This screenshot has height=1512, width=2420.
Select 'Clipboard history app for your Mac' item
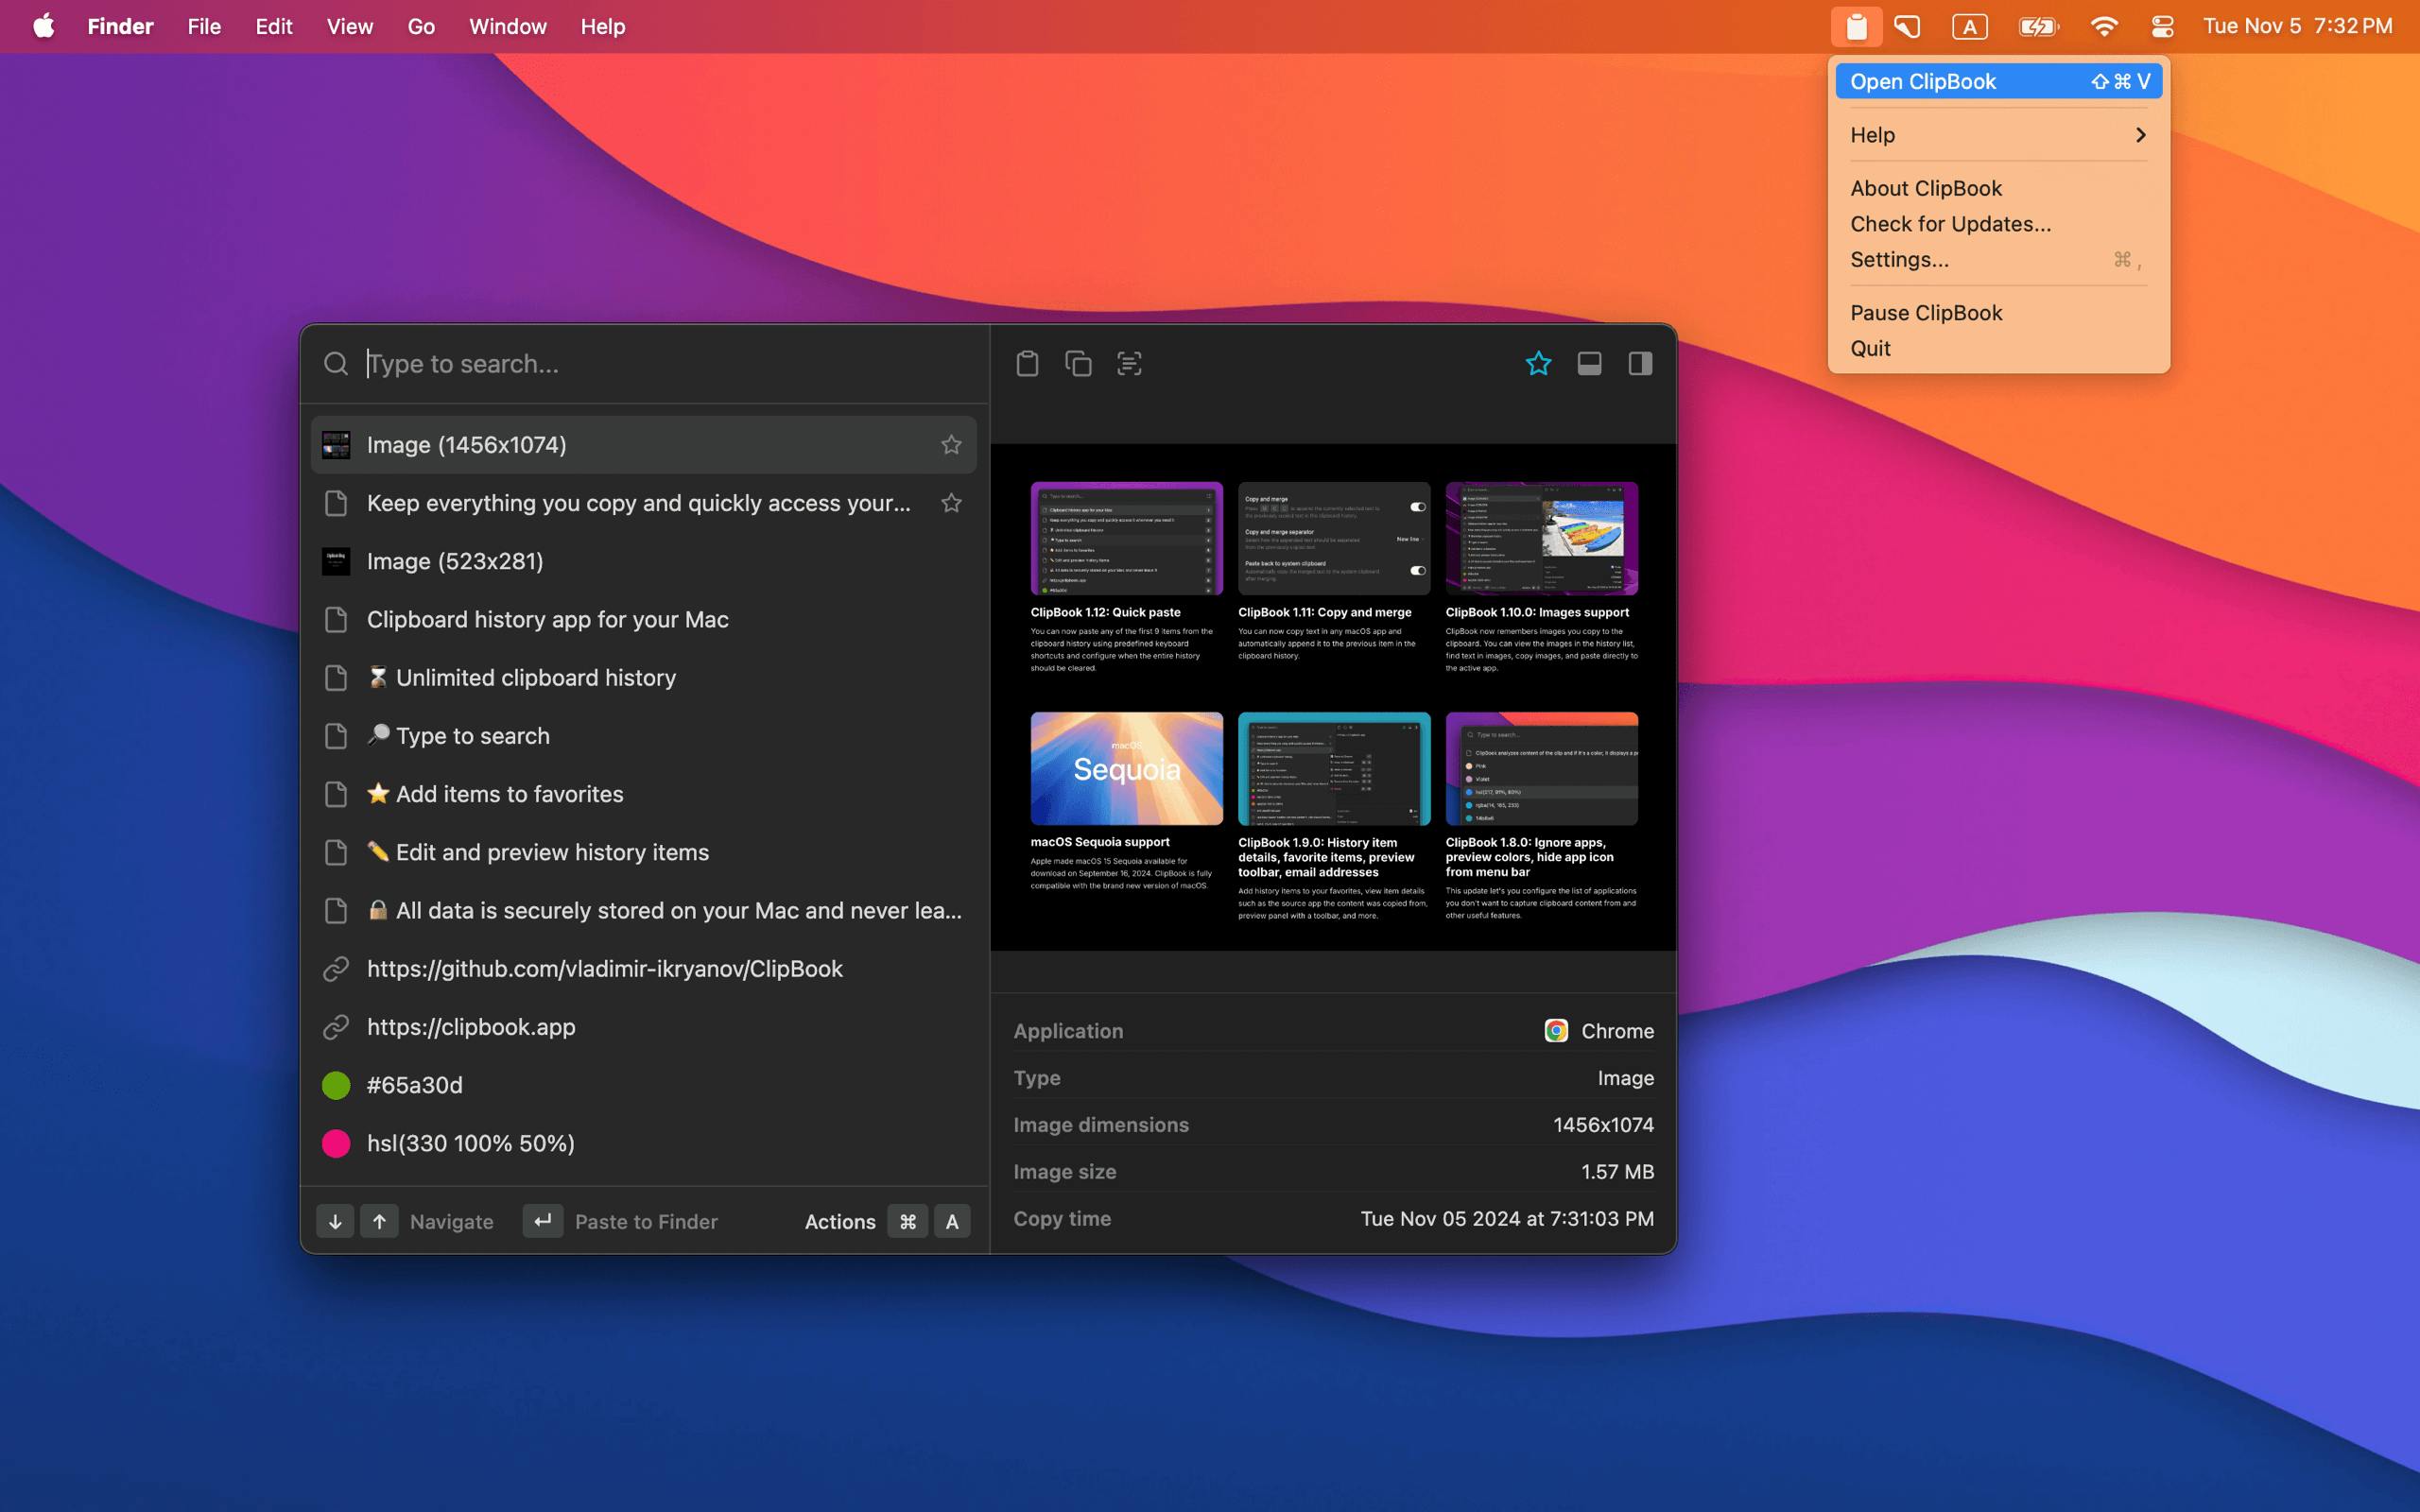point(644,619)
